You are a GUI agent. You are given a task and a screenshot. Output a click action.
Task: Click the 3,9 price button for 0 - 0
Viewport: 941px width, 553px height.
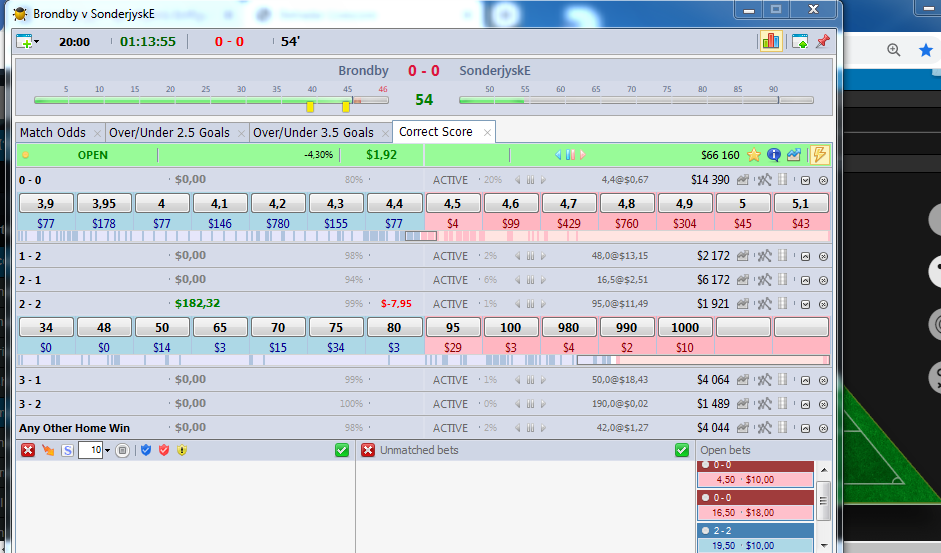coord(46,204)
